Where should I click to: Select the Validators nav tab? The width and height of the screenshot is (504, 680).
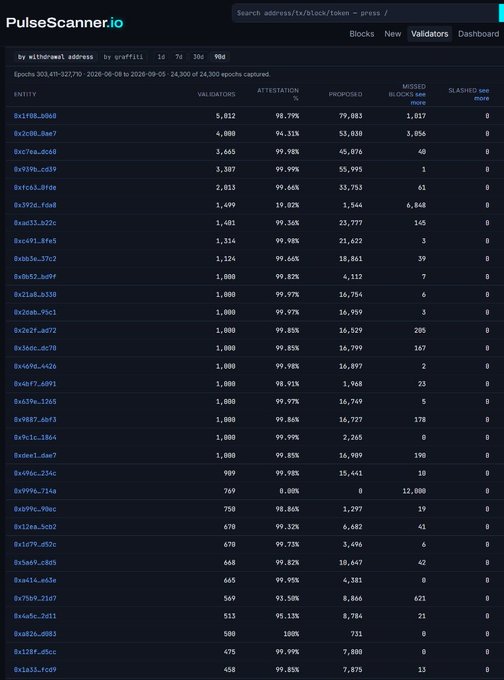429,34
